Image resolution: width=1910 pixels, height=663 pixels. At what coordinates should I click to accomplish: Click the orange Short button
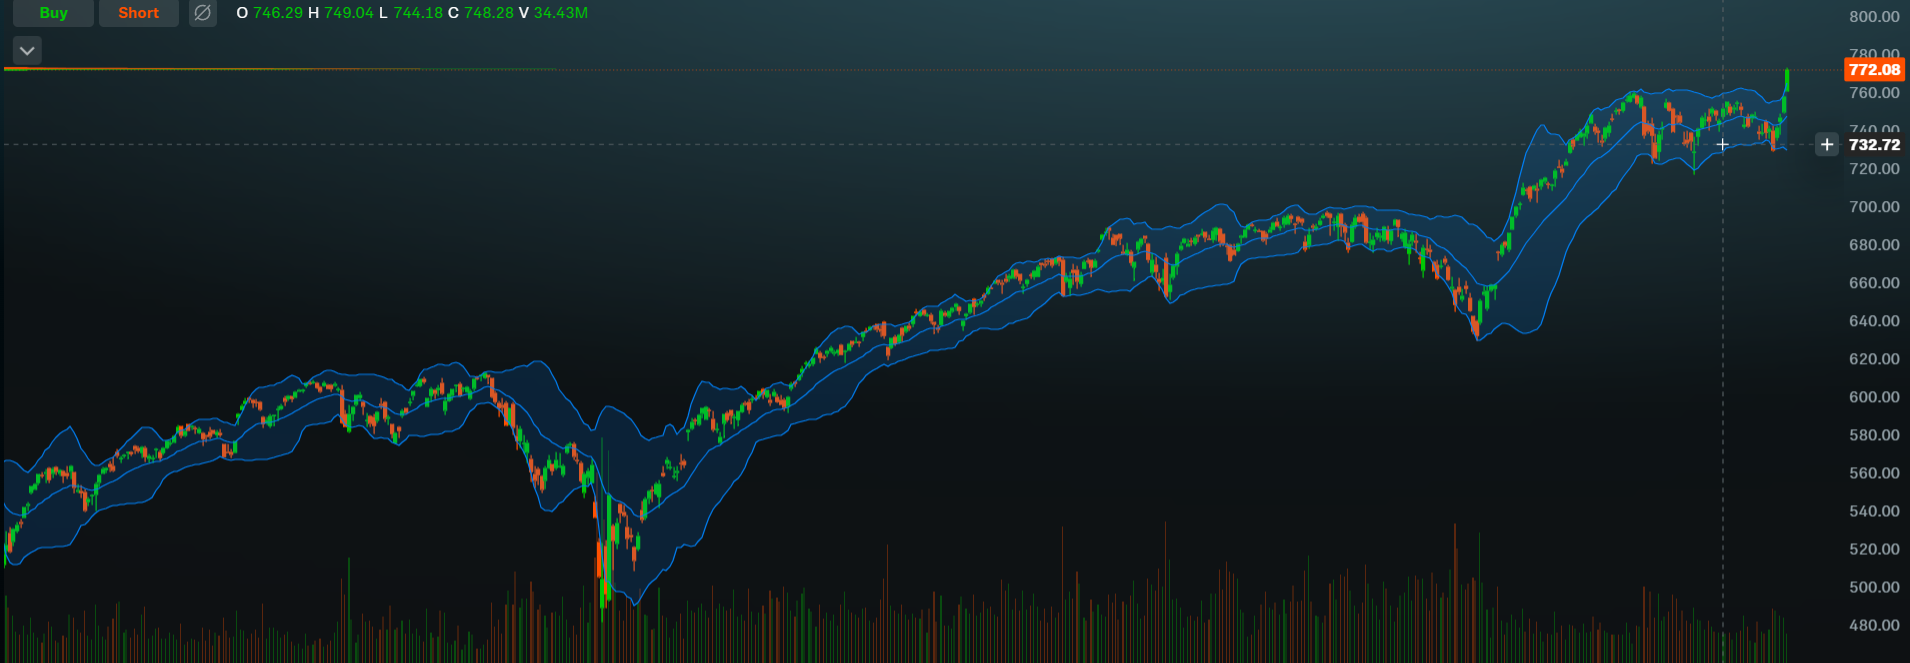[x=138, y=13]
